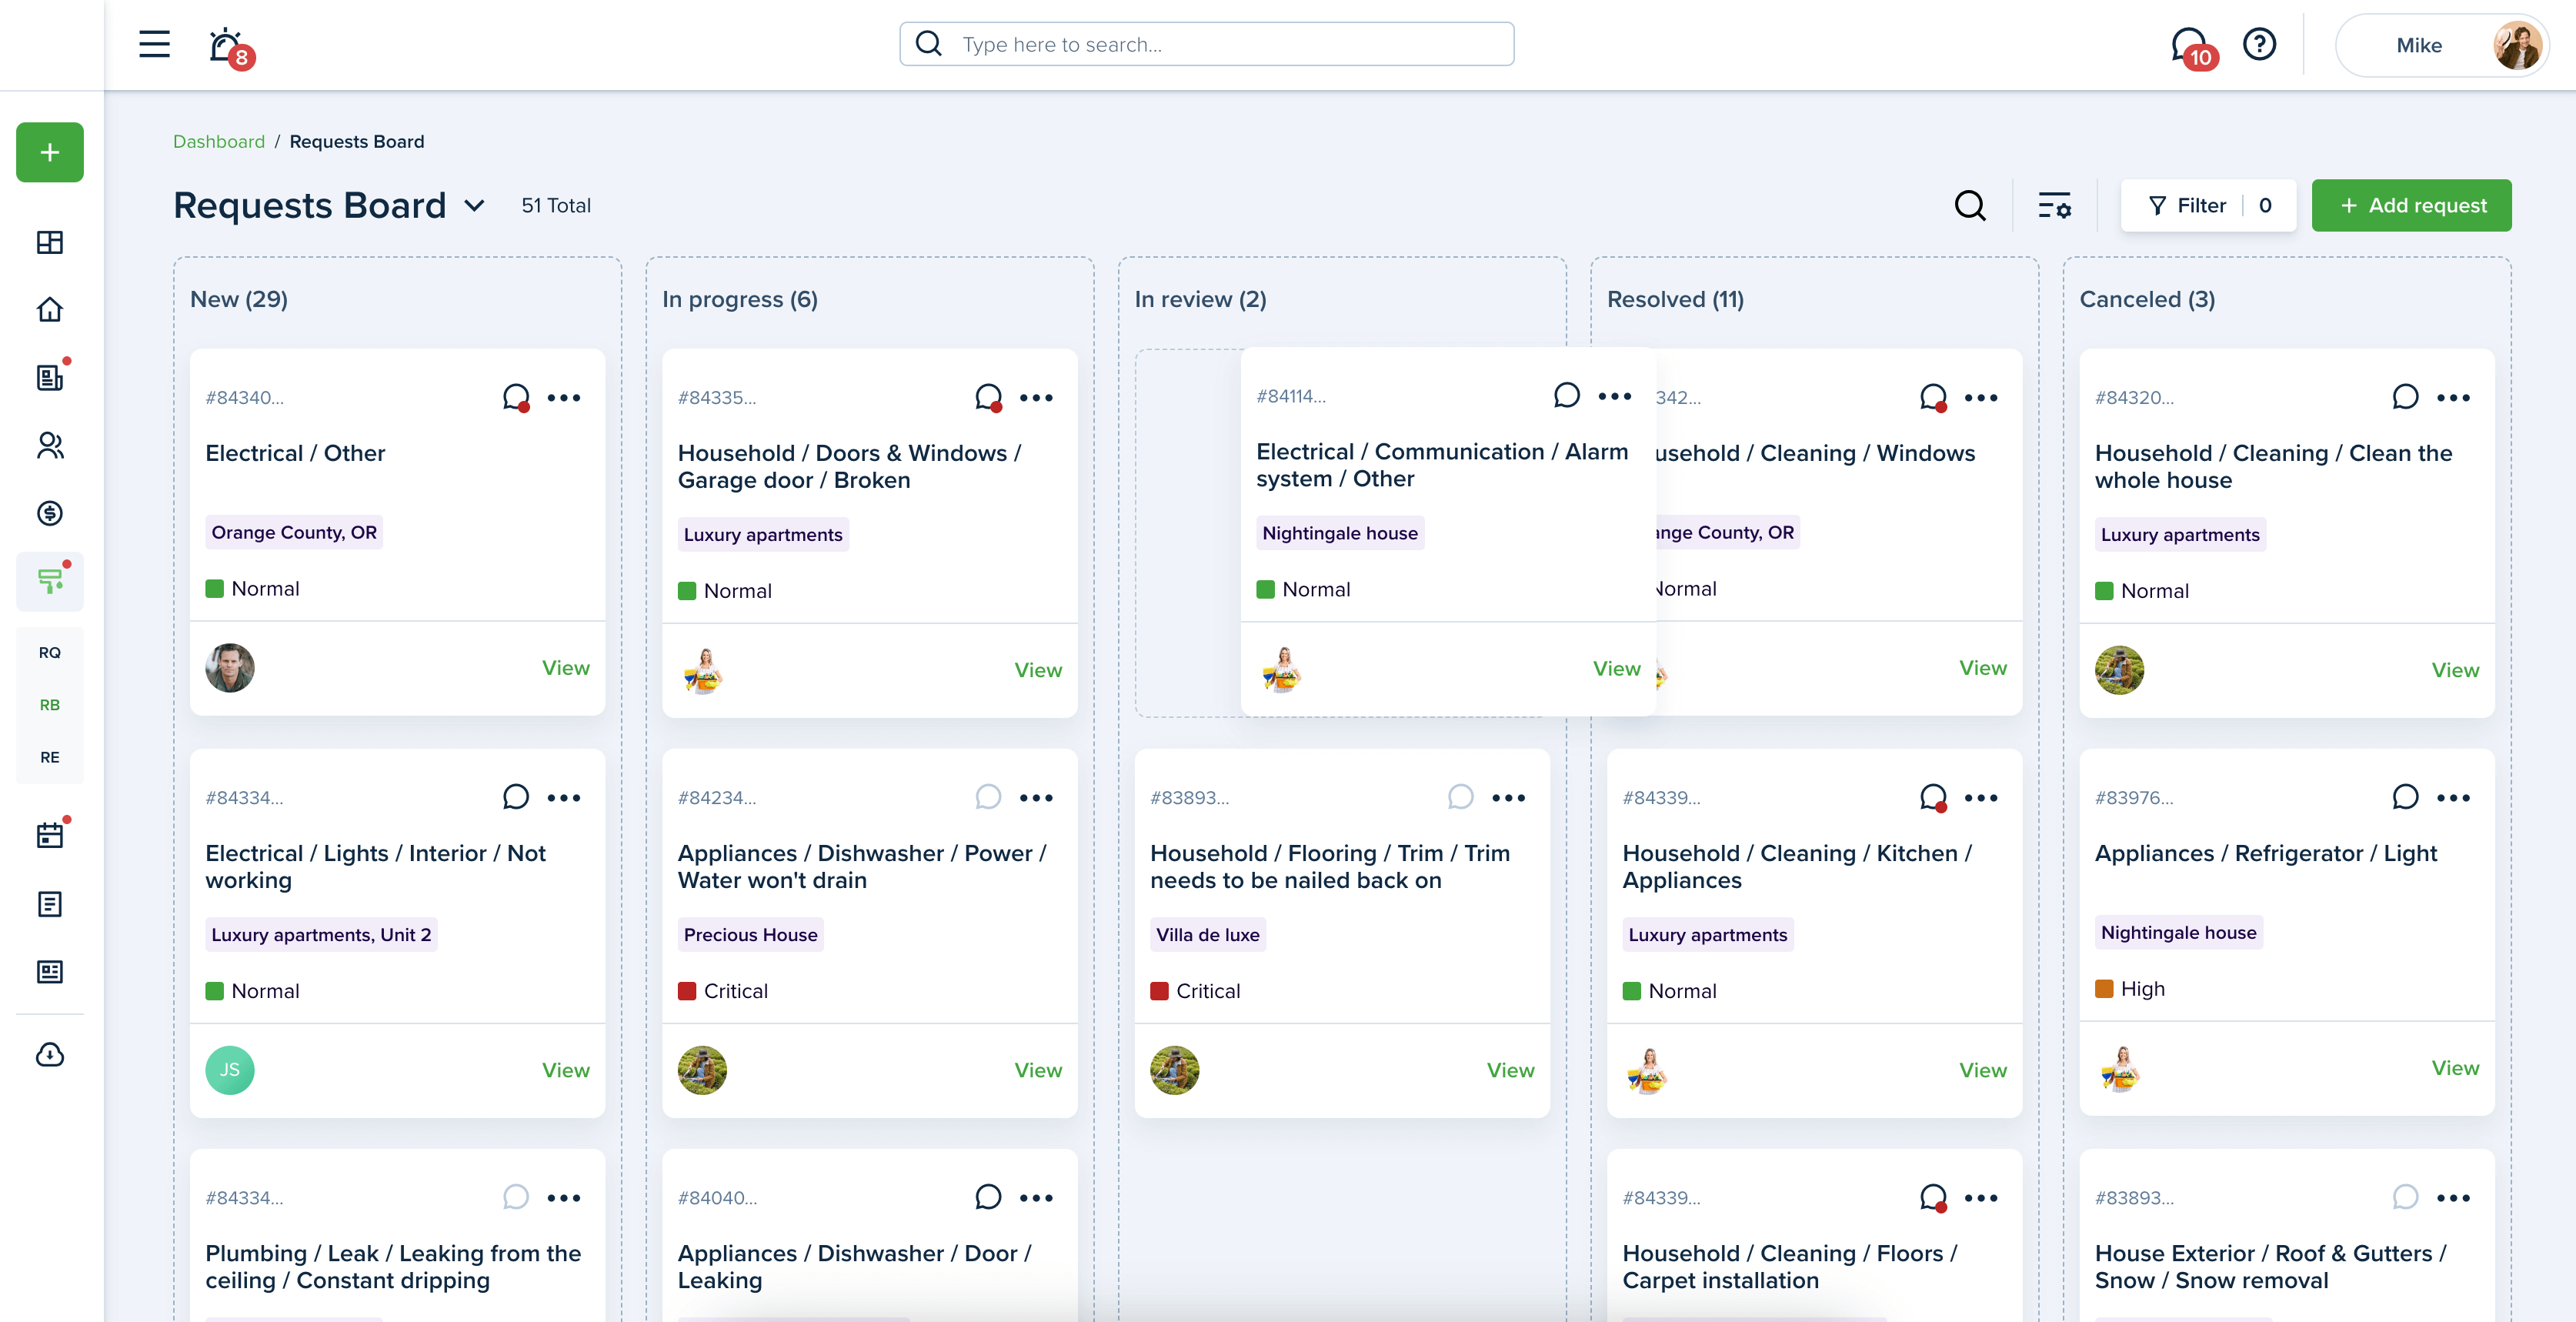Click the In progress (6) column header
This screenshot has height=1322, width=2576.
740,299
